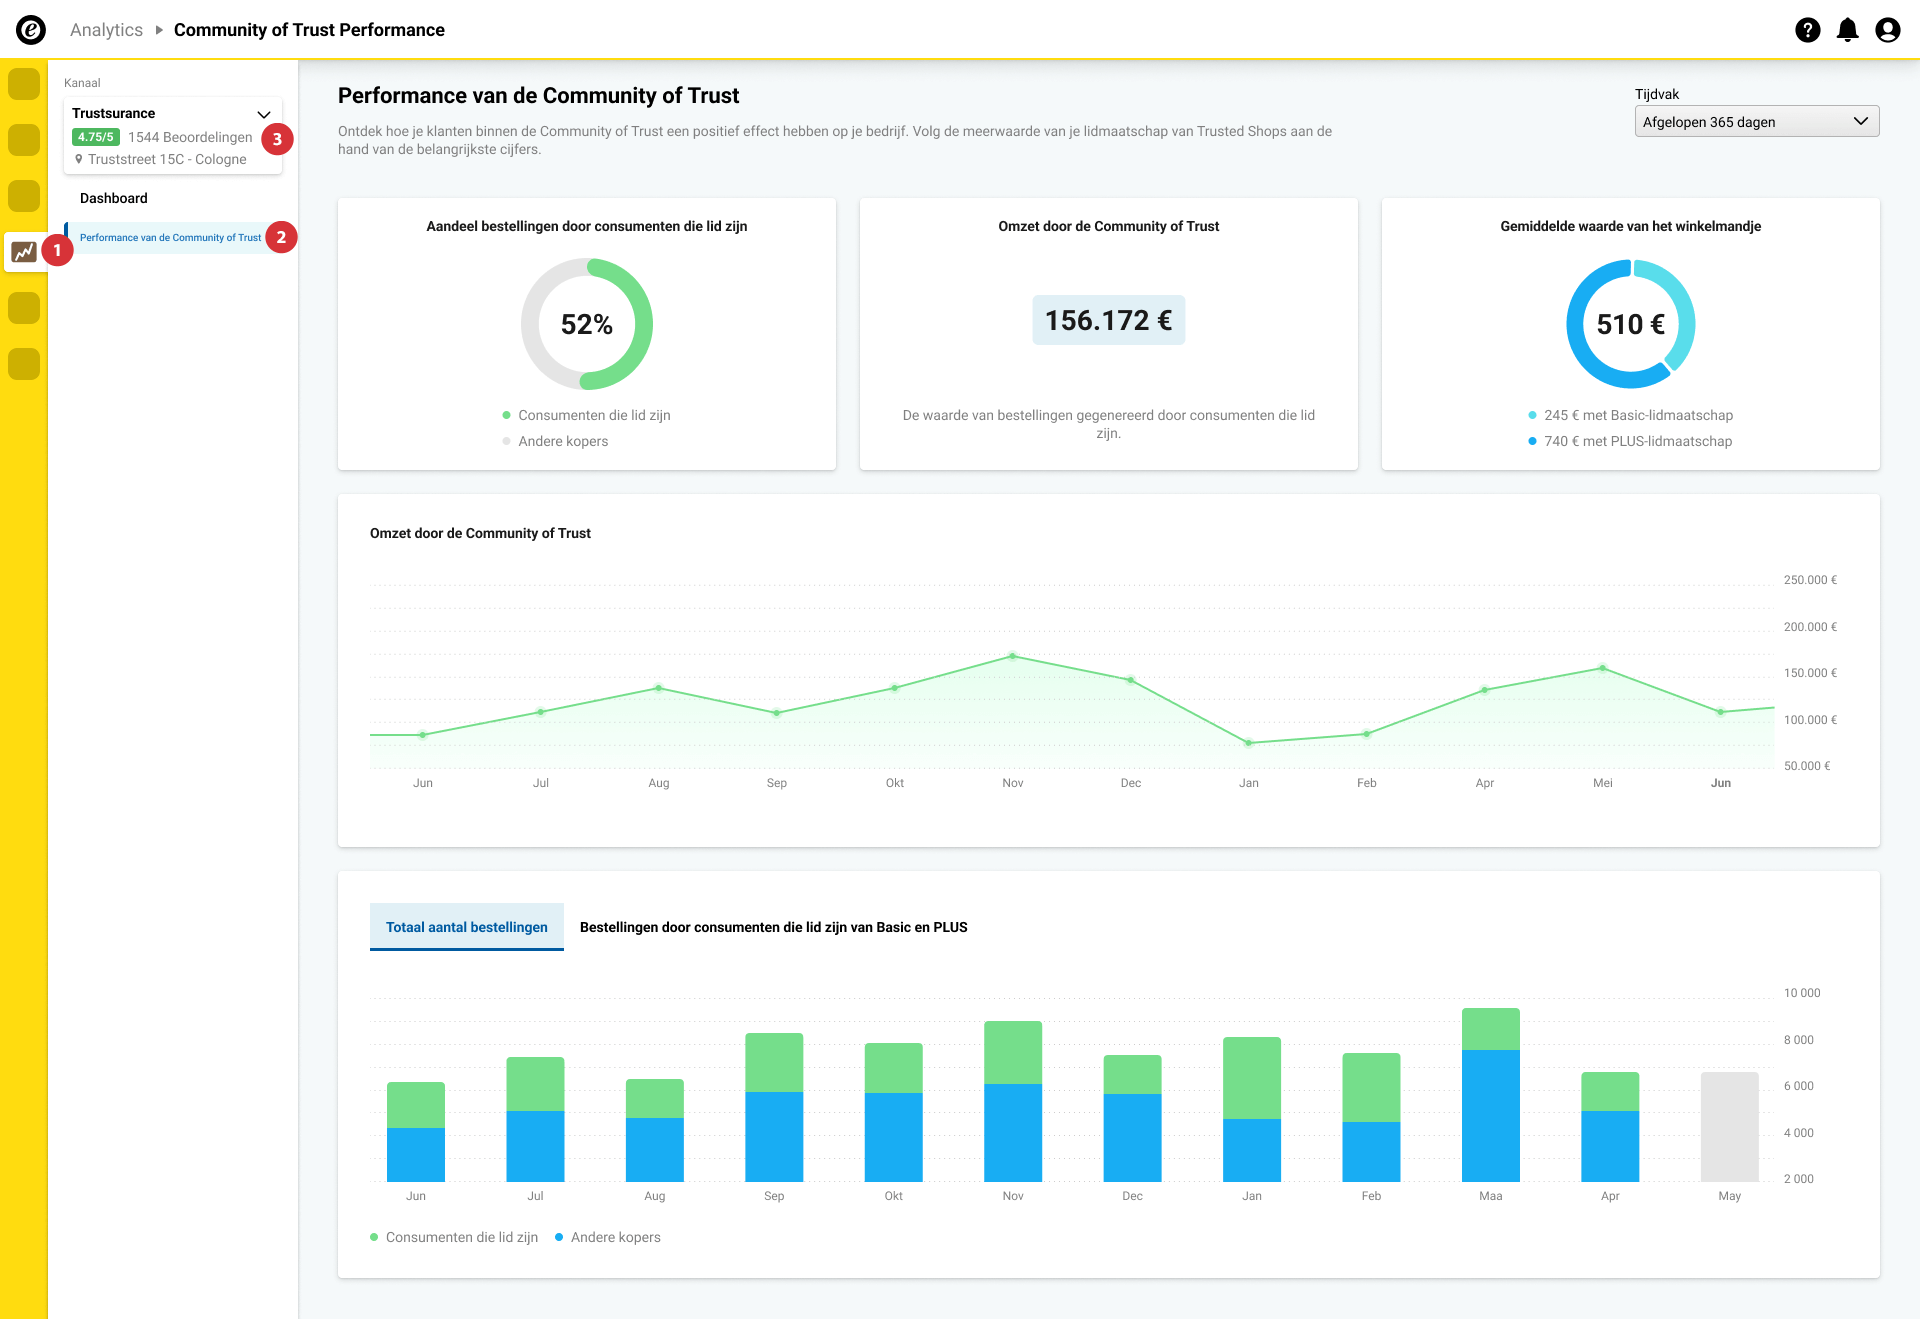The height and width of the screenshot is (1319, 1920).
Task: Click the help question mark icon
Action: tap(1807, 30)
